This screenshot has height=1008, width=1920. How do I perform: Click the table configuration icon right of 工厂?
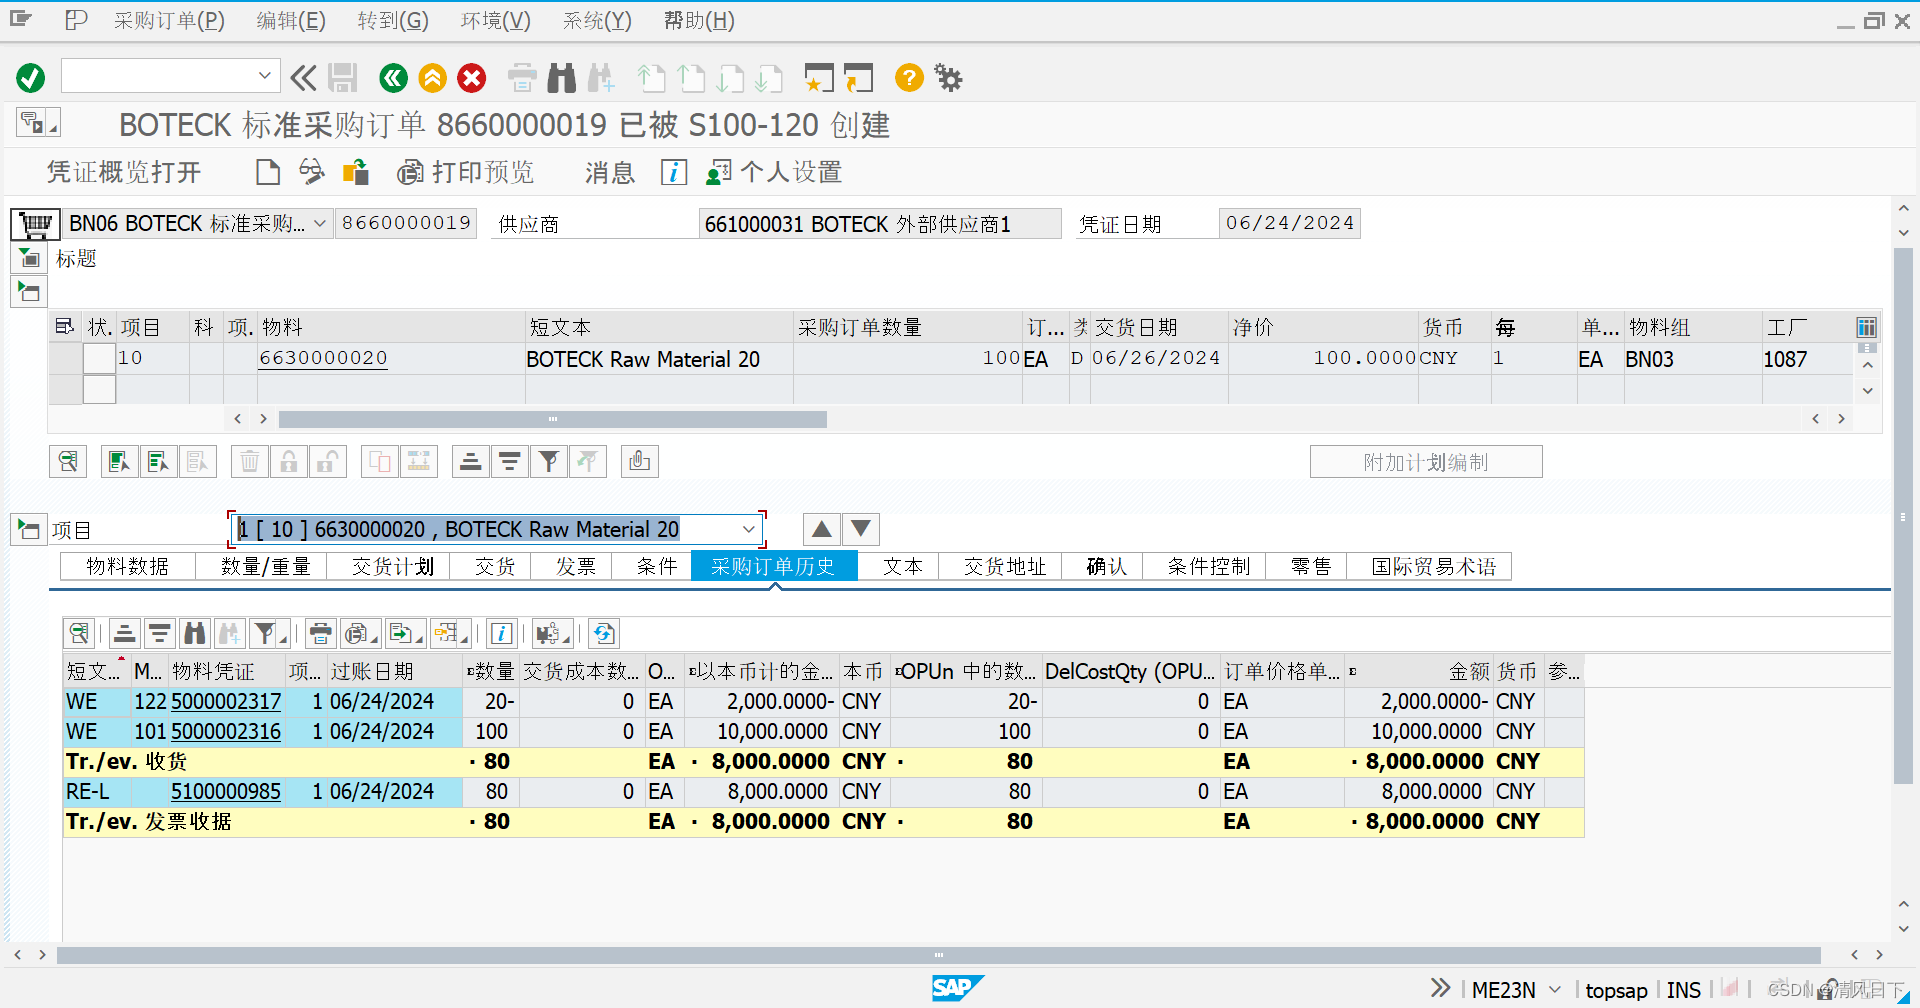click(1866, 327)
